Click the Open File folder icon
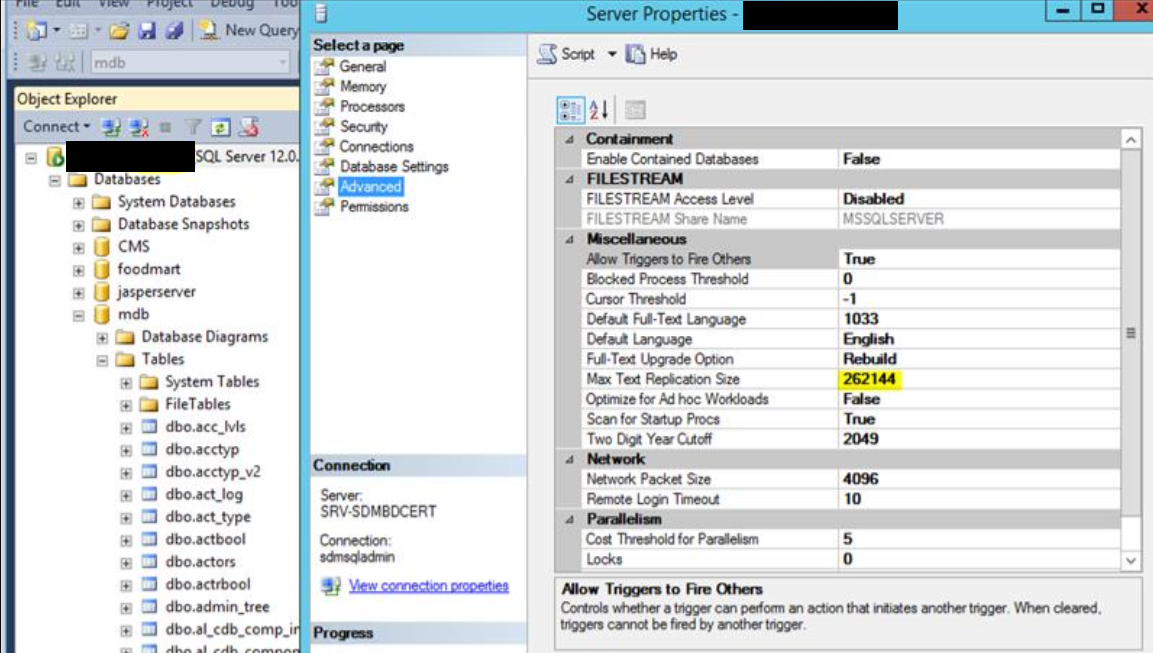 [119, 31]
